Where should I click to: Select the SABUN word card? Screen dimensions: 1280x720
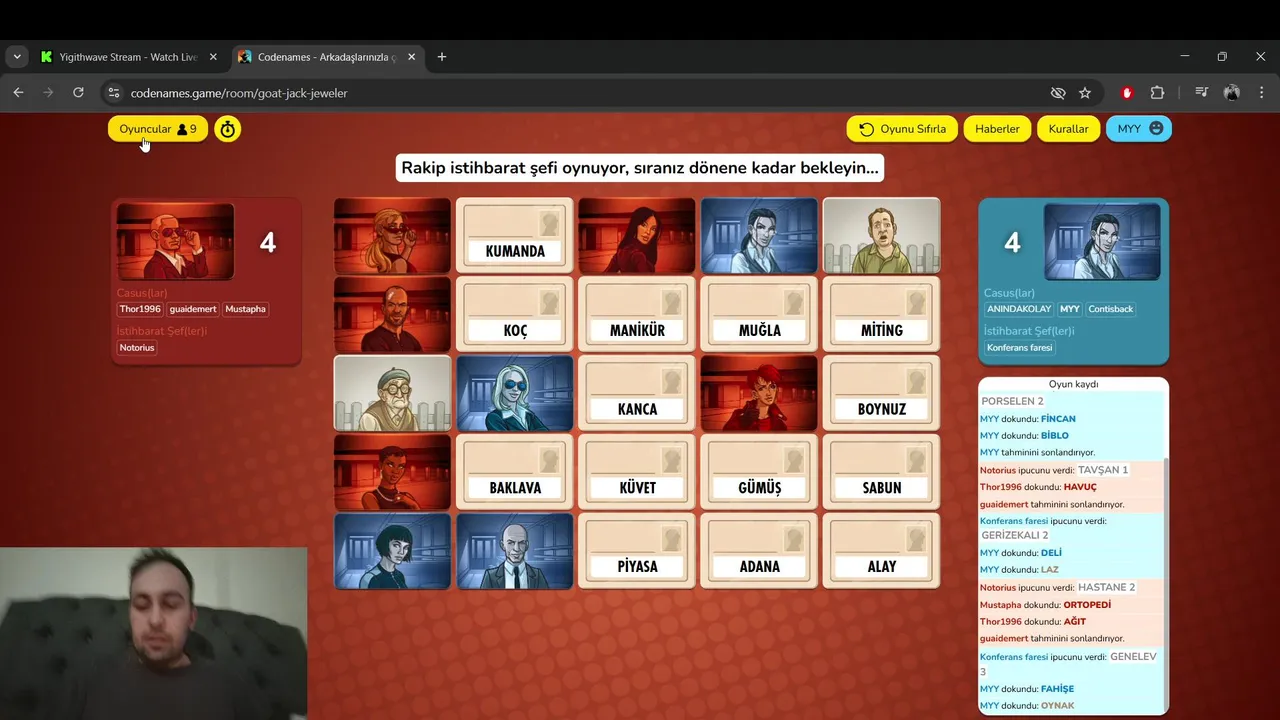pyautogui.click(x=881, y=473)
